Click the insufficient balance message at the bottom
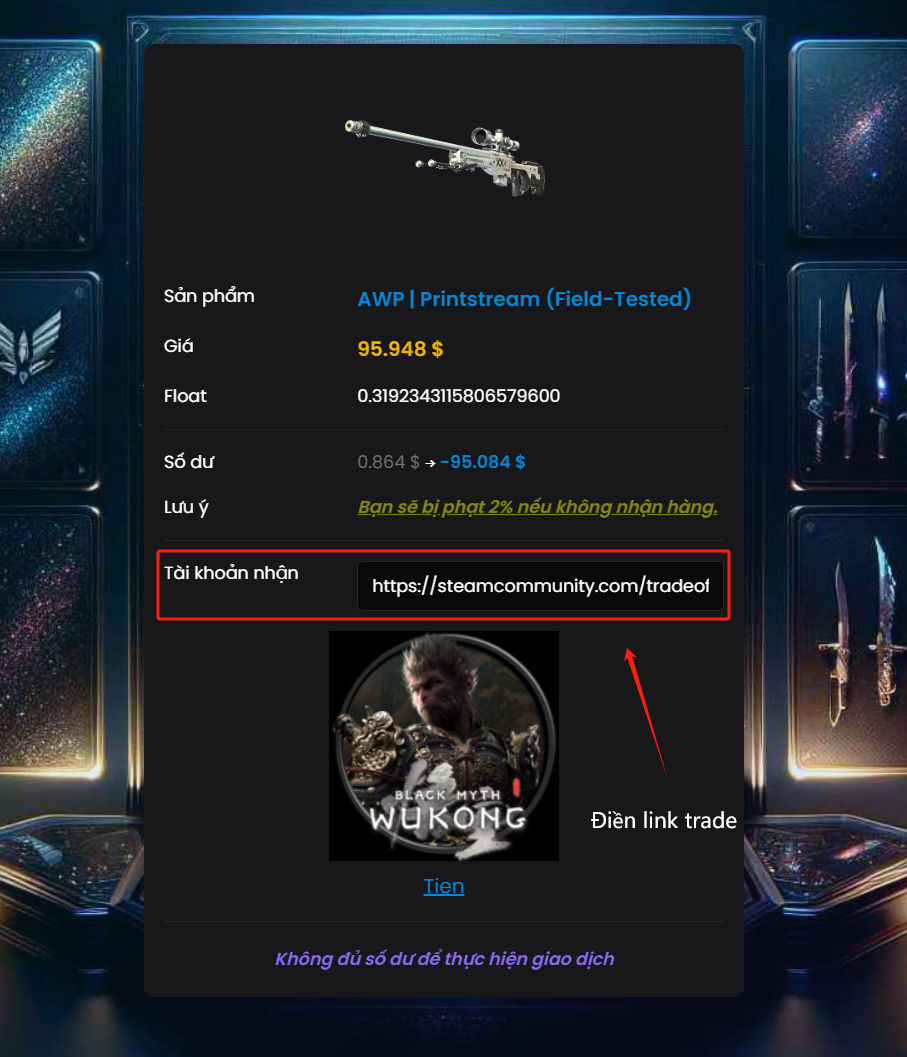Viewport: 907px width, 1057px height. (x=444, y=959)
